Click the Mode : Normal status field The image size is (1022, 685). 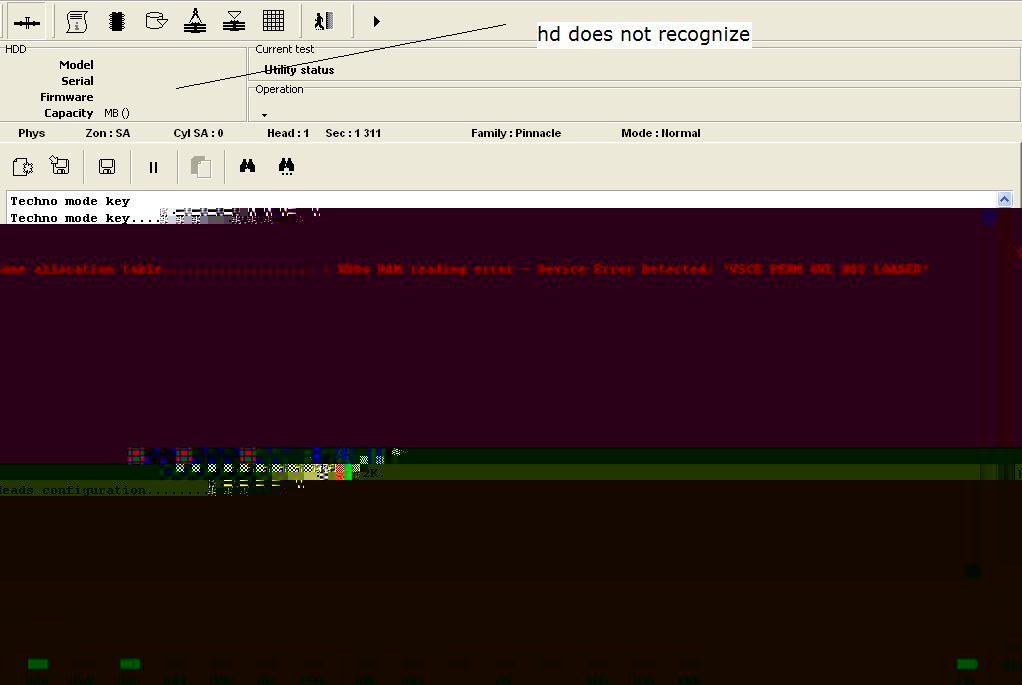coord(660,133)
